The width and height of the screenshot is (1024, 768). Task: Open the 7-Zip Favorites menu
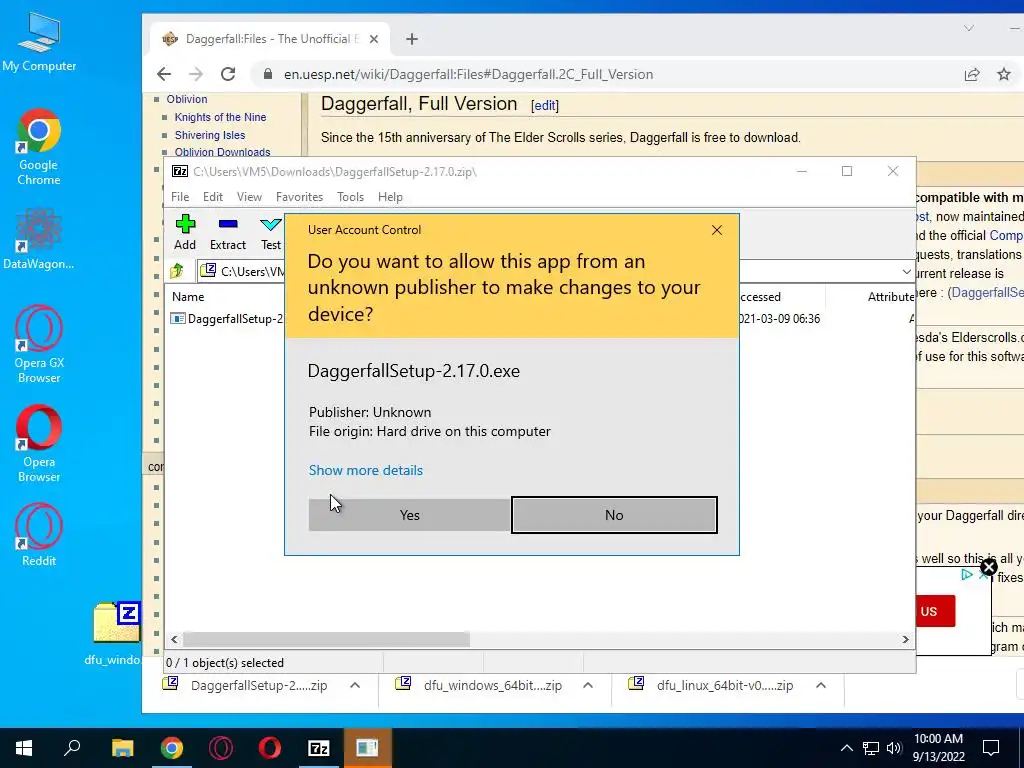pyautogui.click(x=299, y=197)
